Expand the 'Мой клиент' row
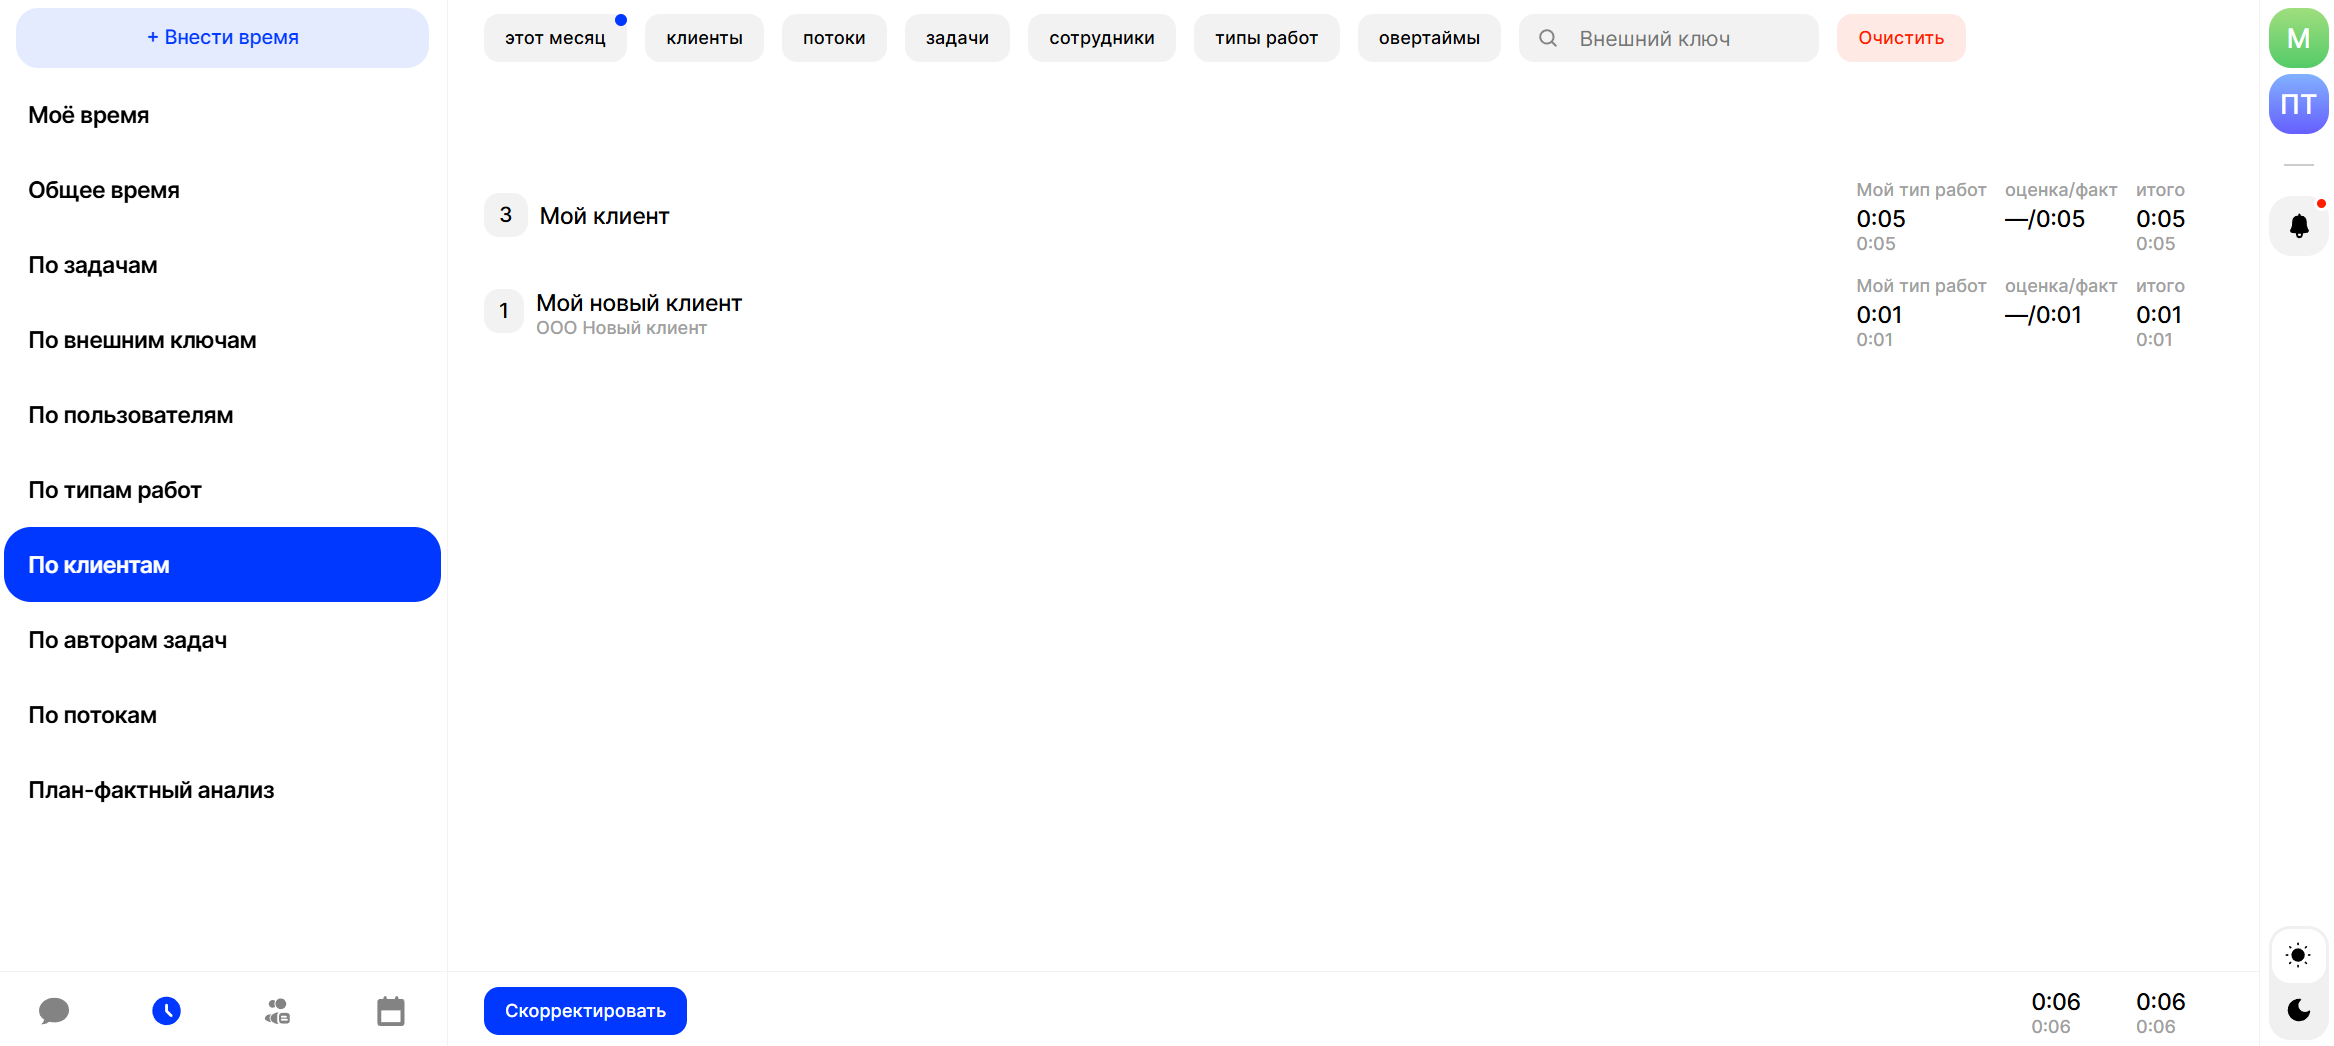The image size is (2334, 1046). [x=604, y=216]
